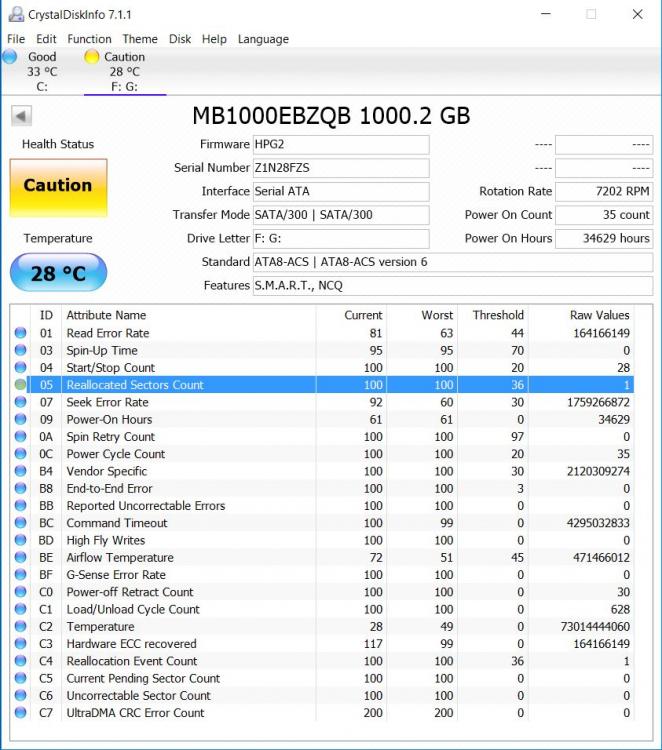Click the status orb beside Spin-Up Time
The height and width of the screenshot is (750, 662).
(x=21, y=350)
